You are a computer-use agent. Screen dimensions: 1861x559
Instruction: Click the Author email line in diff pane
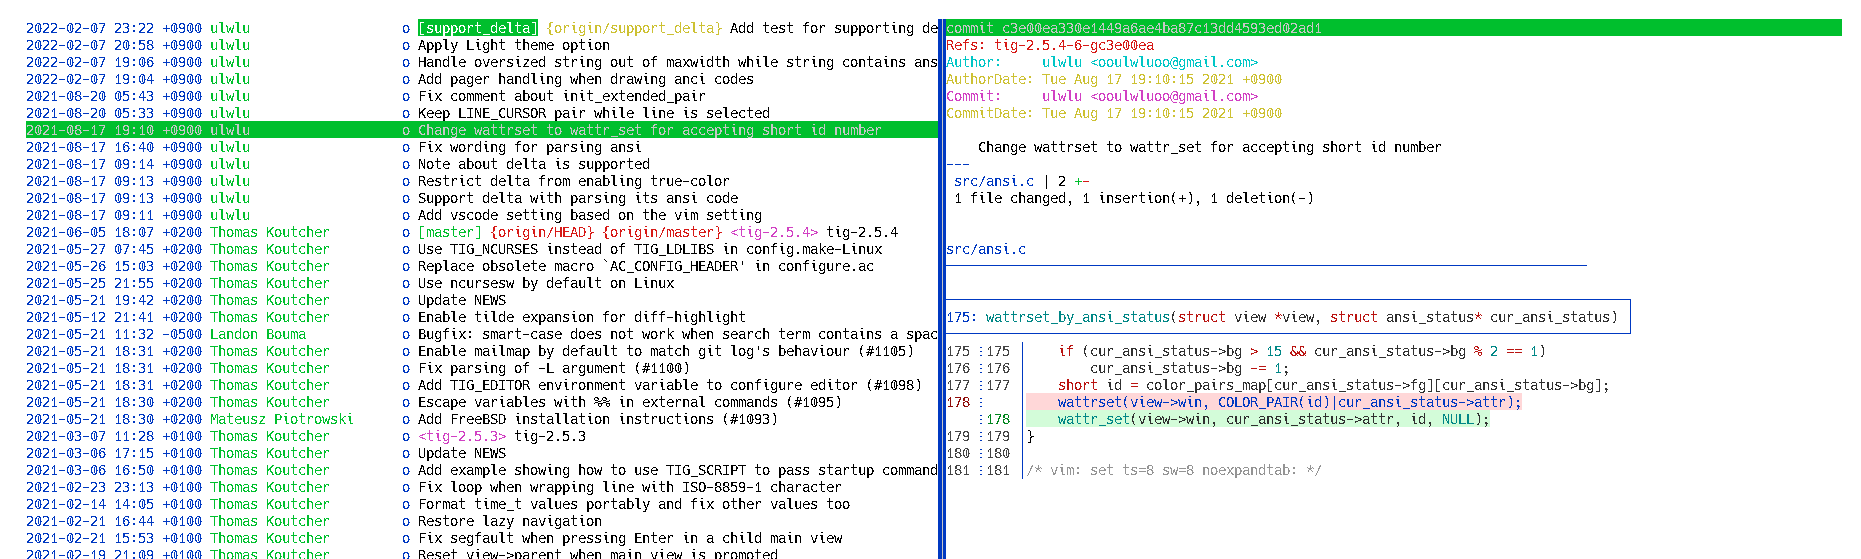tap(1102, 62)
